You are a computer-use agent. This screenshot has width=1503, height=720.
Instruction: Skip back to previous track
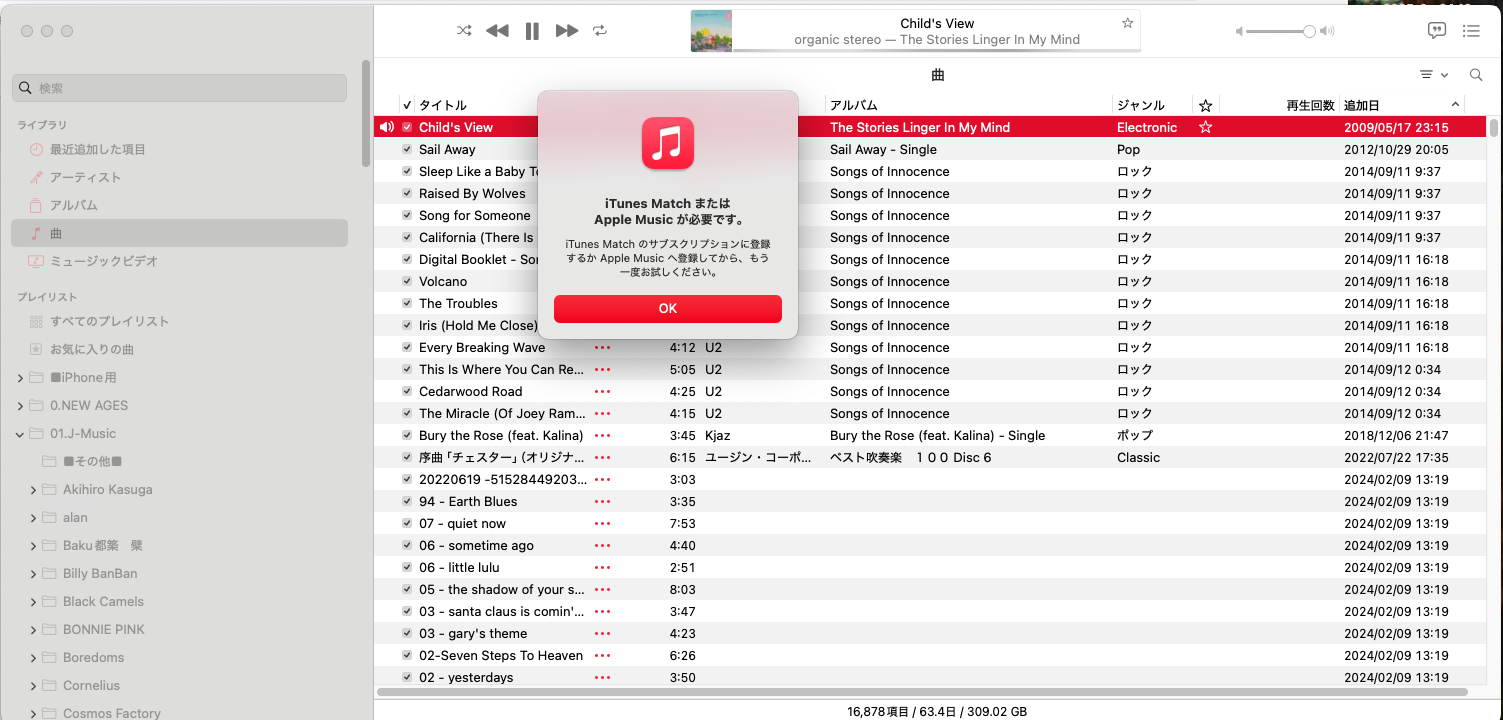tap(497, 31)
